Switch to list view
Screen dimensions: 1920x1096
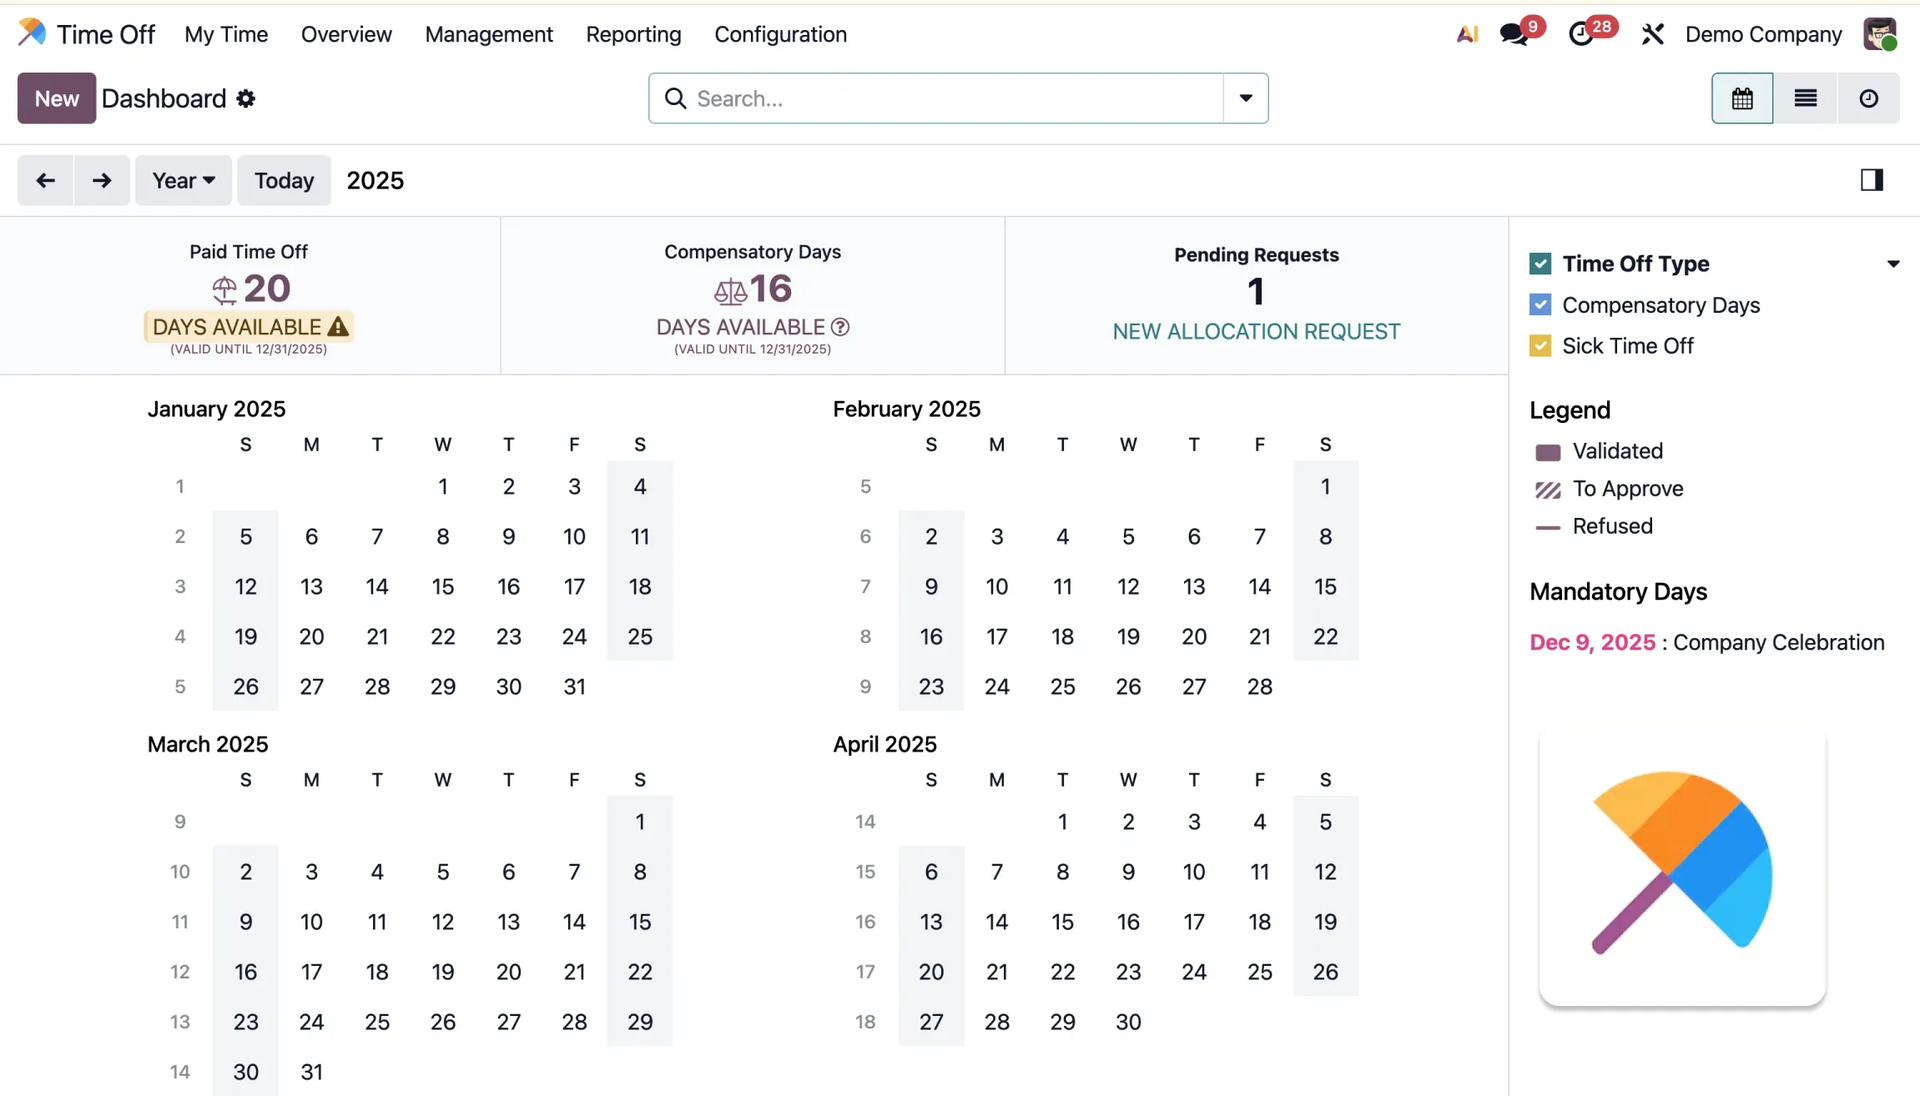1805,98
